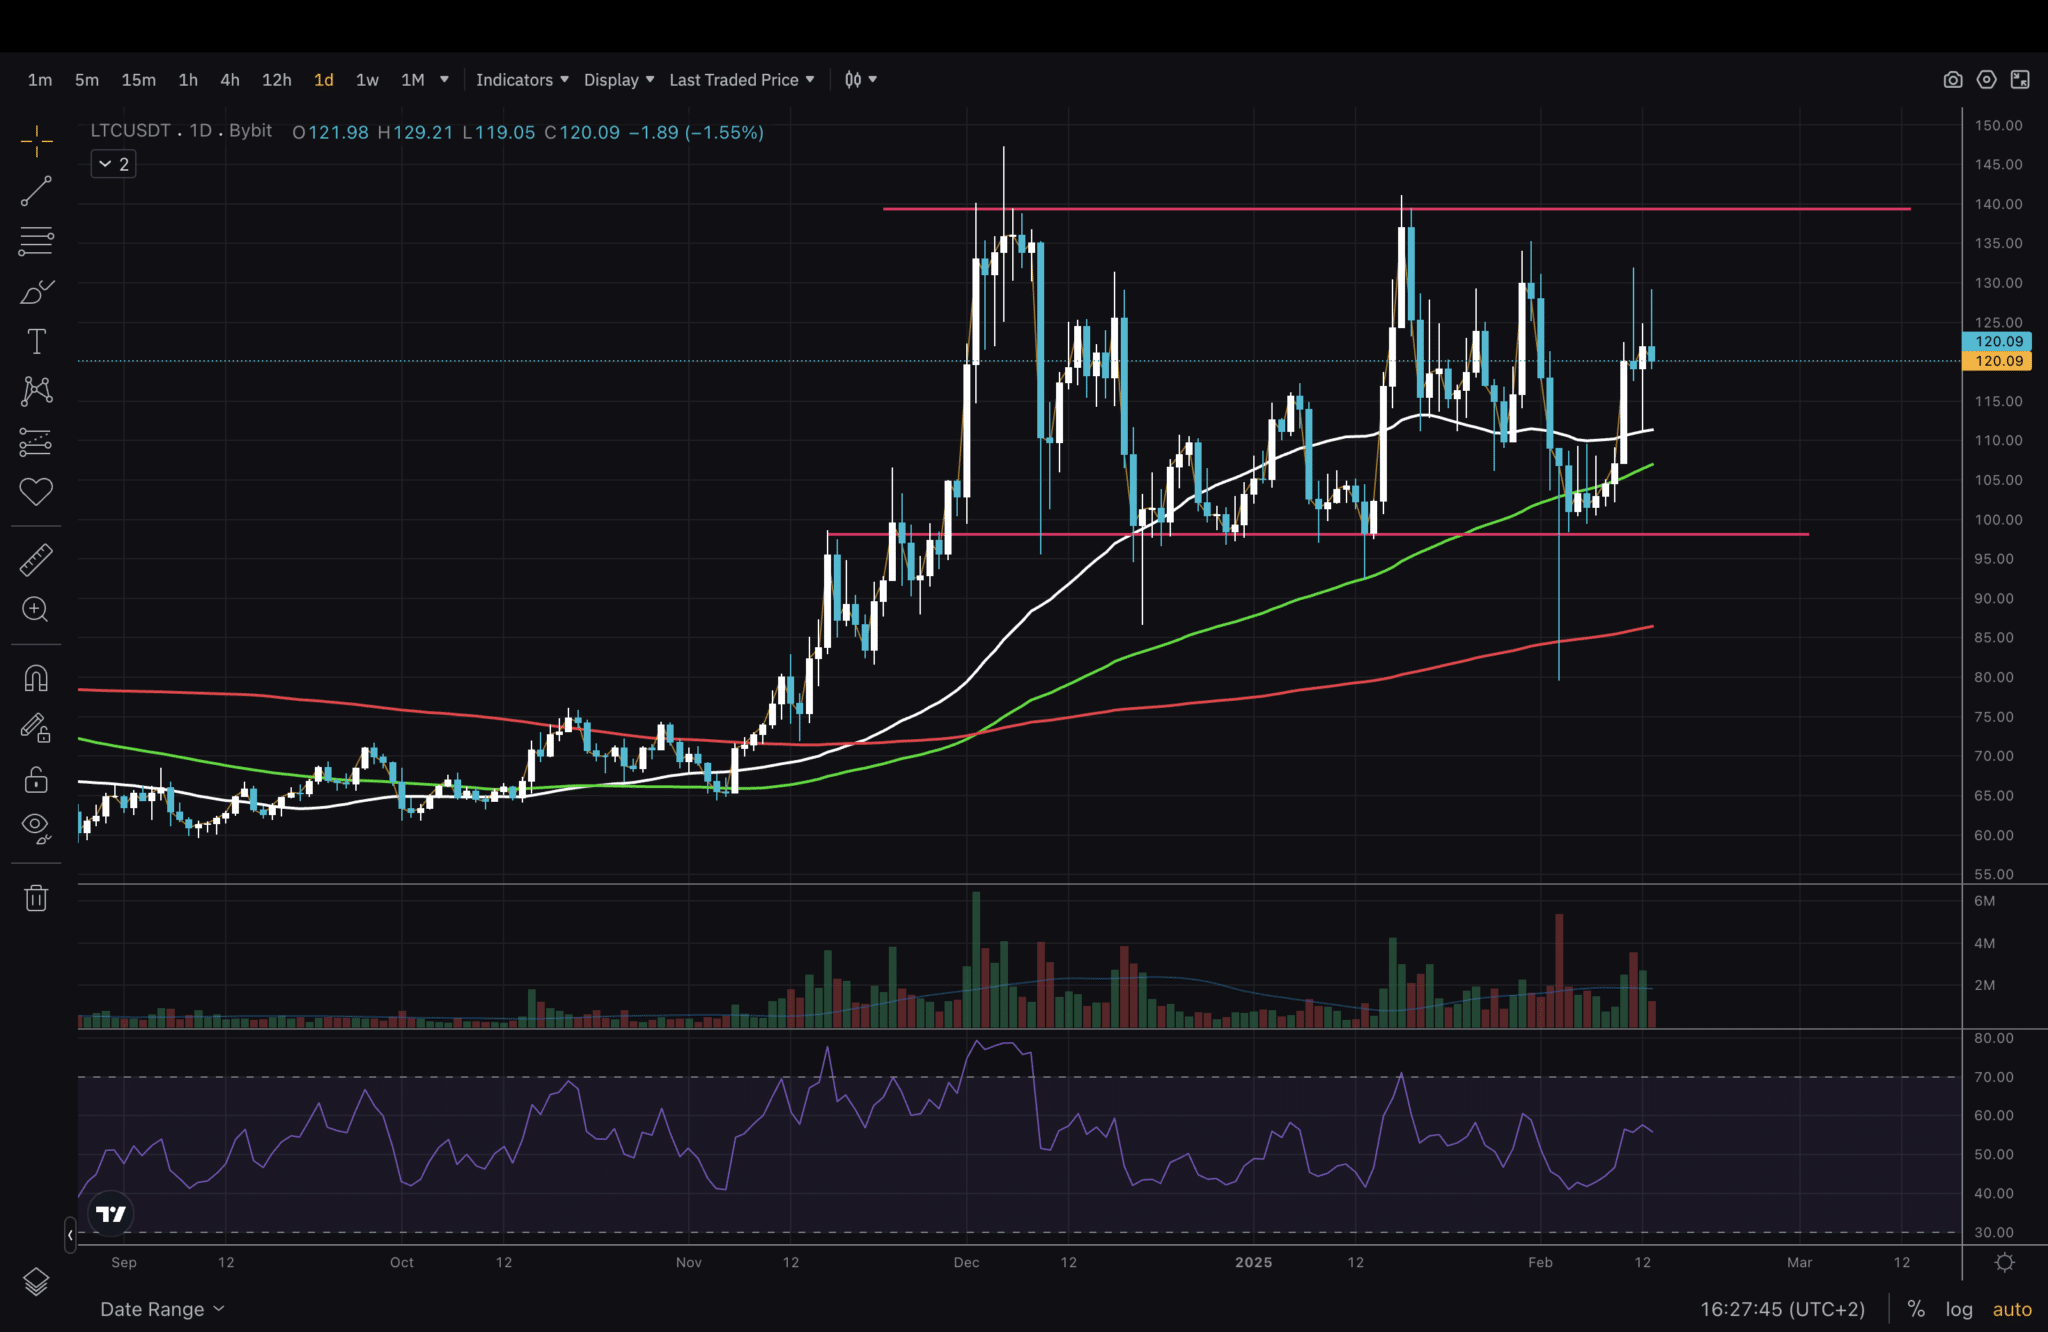The height and width of the screenshot is (1332, 2048).
Task: Toggle percent scale mode
Action: click(x=1916, y=1309)
